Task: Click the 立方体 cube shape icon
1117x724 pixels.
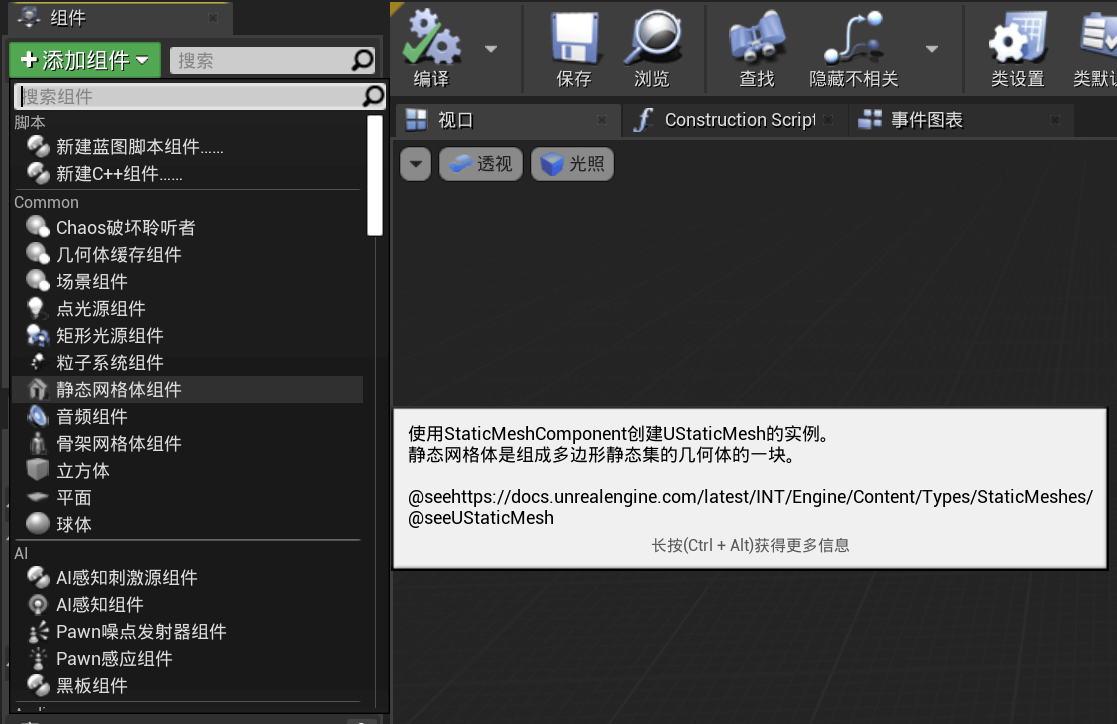Action: (37, 470)
